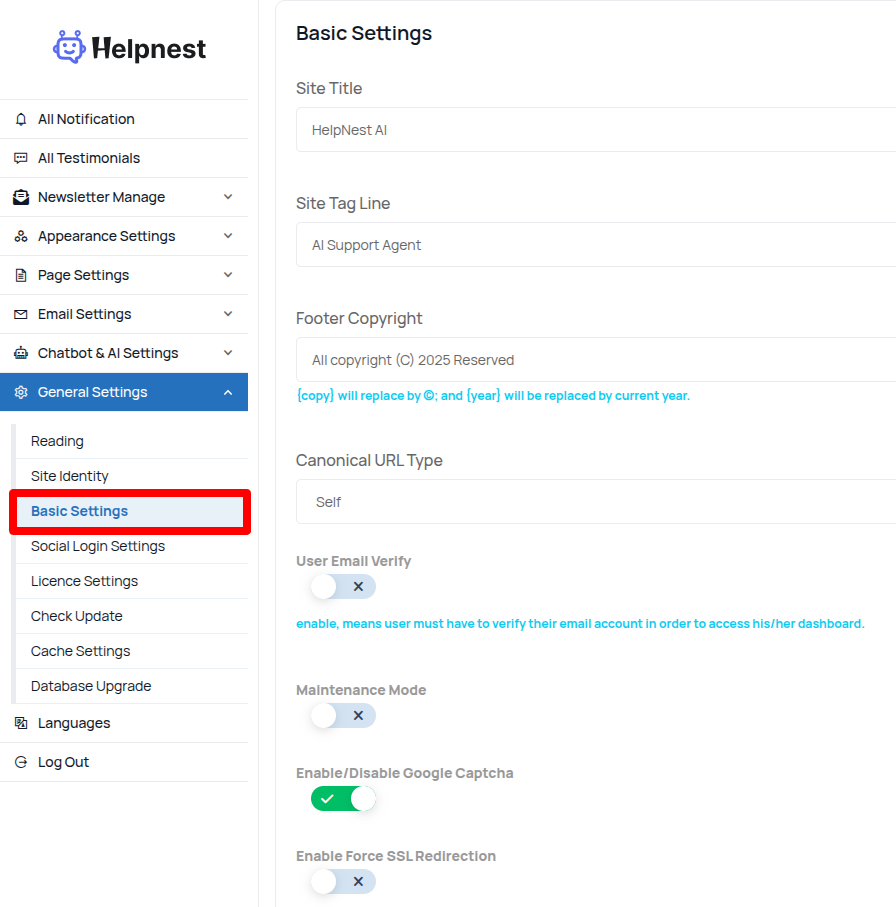Disable the Google Captcha toggle
896x907 pixels.
[343, 799]
